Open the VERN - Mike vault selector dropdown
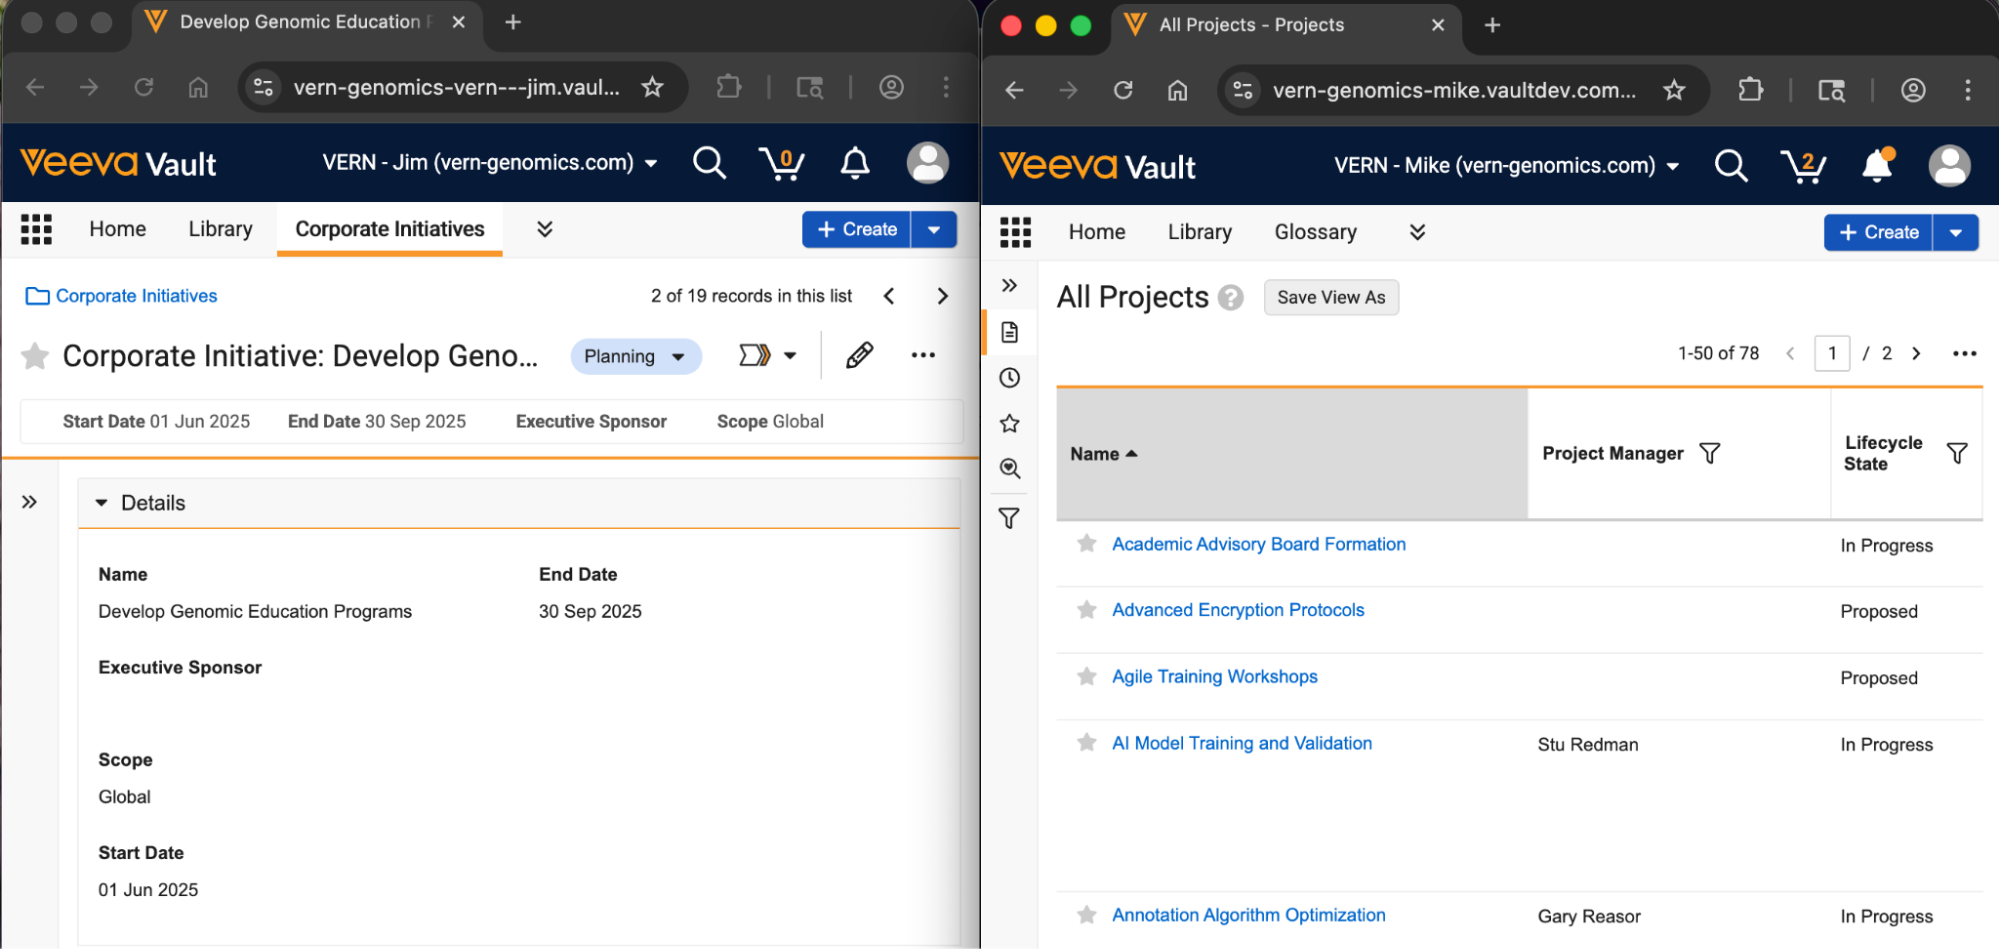This screenshot has width=1999, height=949. click(1505, 166)
